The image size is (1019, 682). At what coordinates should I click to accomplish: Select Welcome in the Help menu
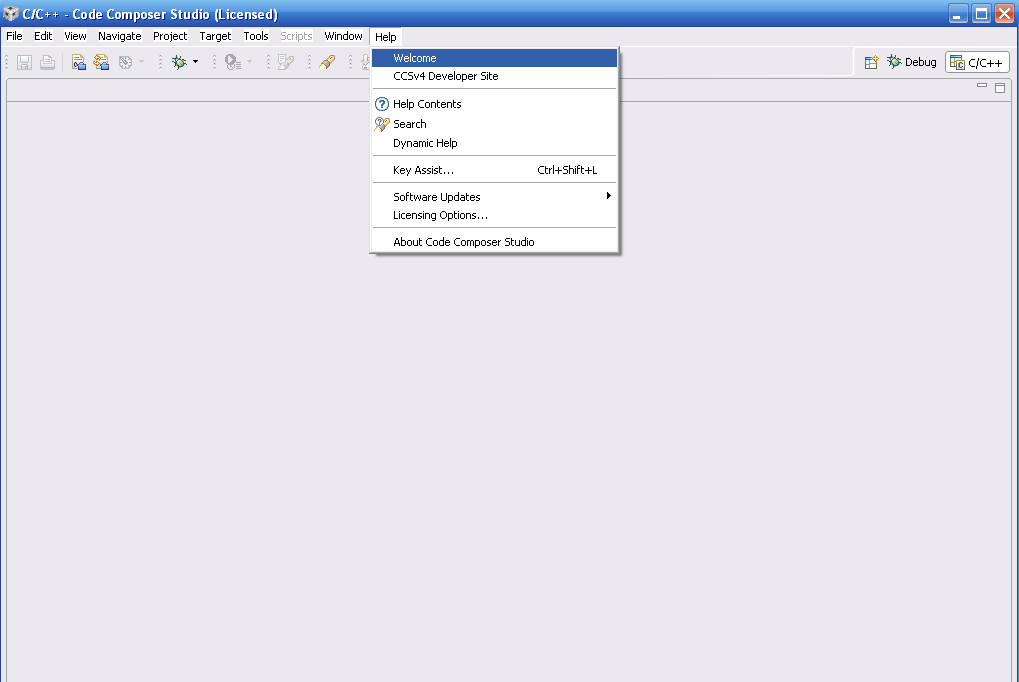[495, 58]
